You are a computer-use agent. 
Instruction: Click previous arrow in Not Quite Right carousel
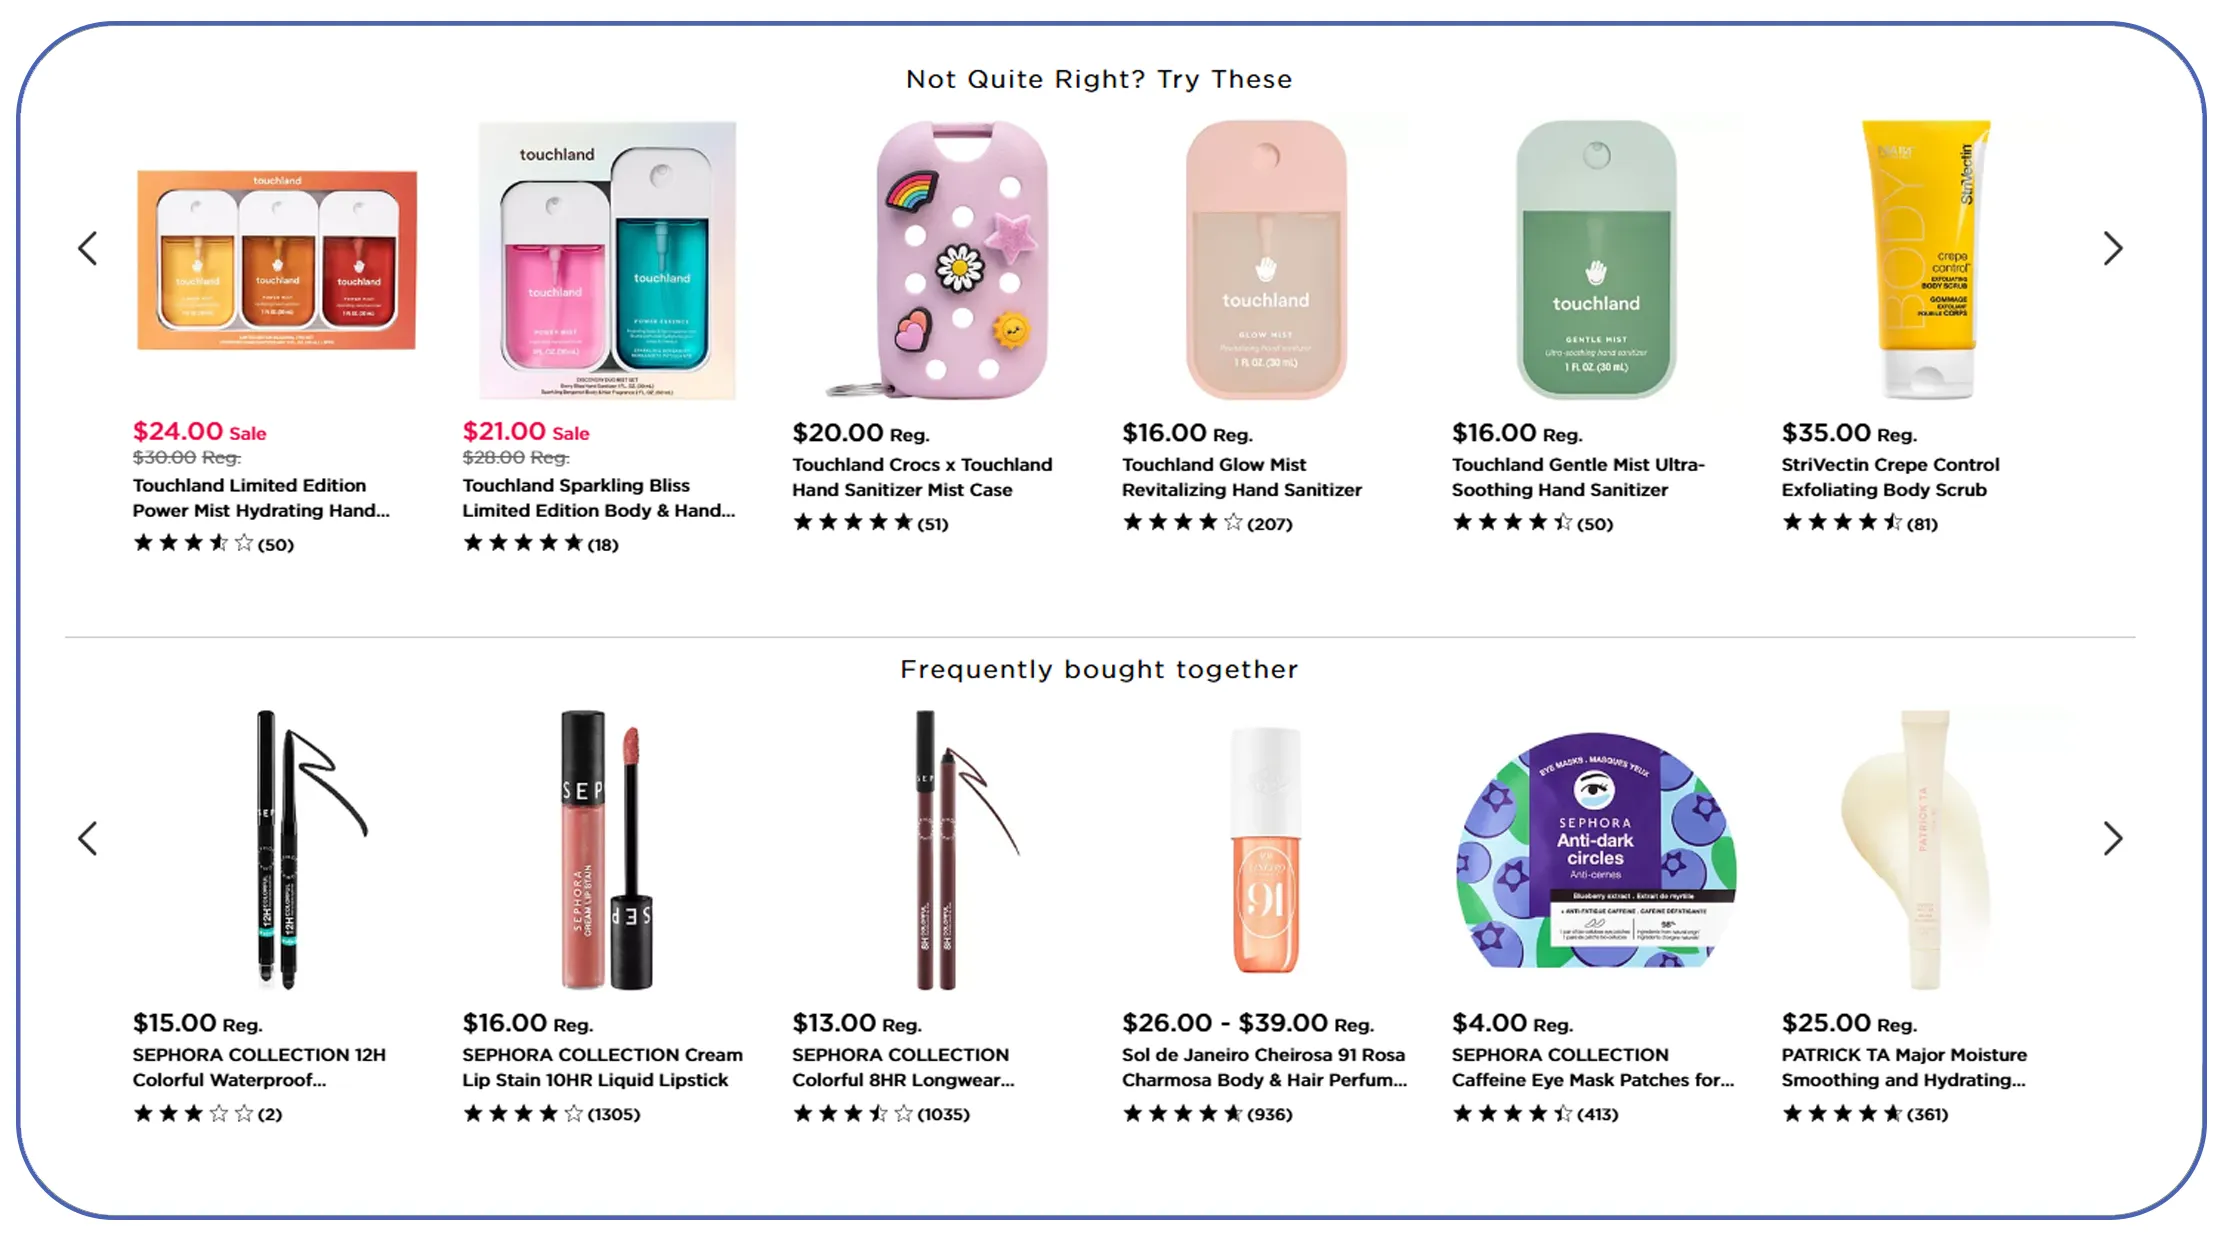tap(88, 249)
